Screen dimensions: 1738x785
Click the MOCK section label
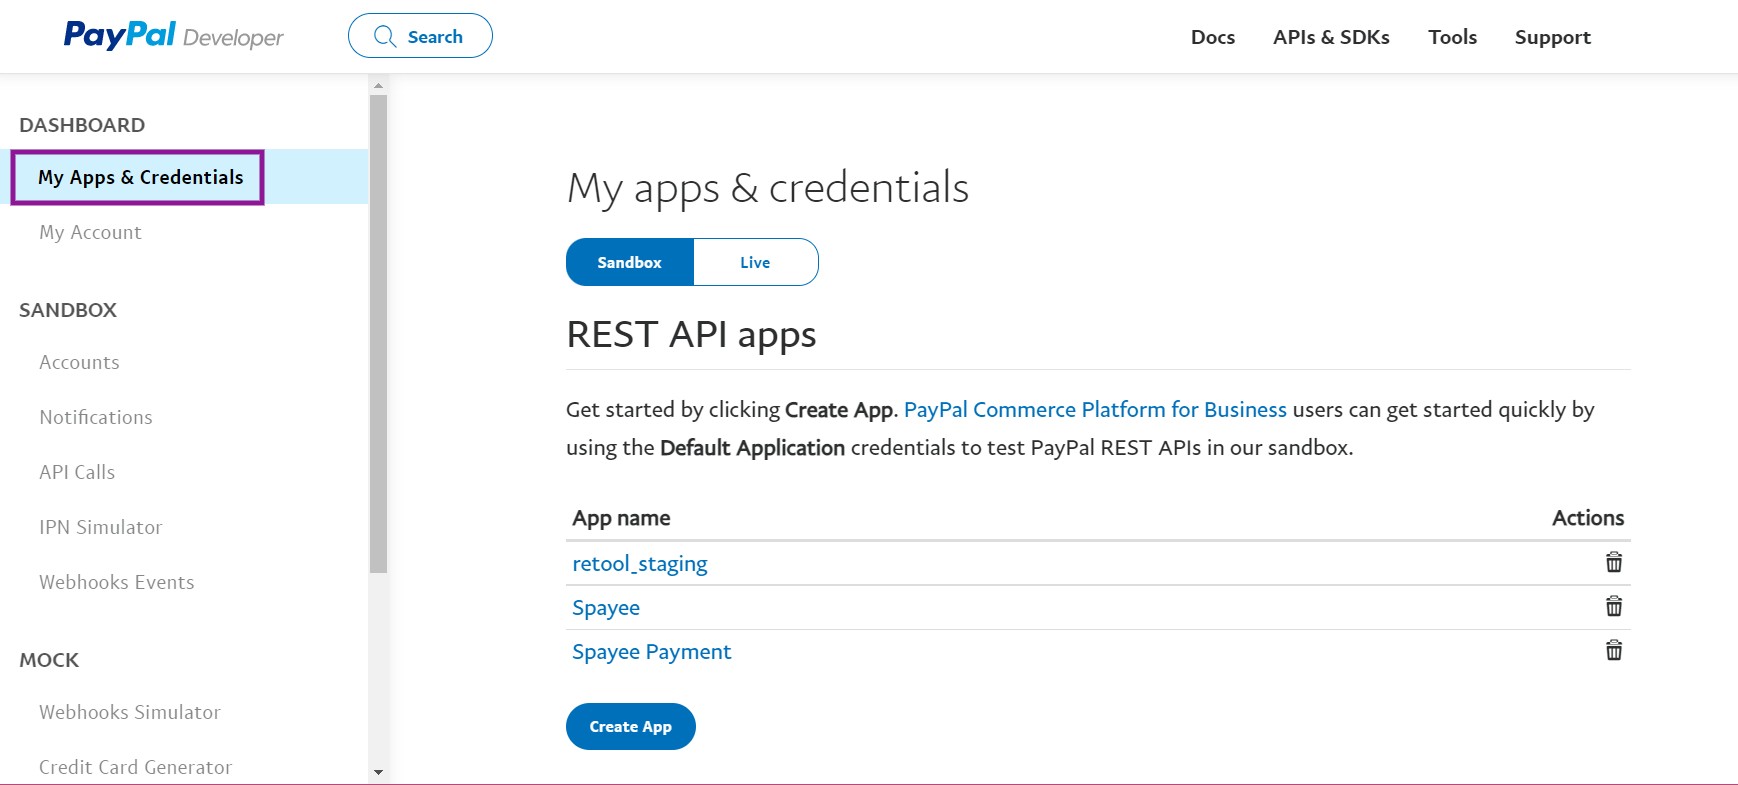pos(49,660)
